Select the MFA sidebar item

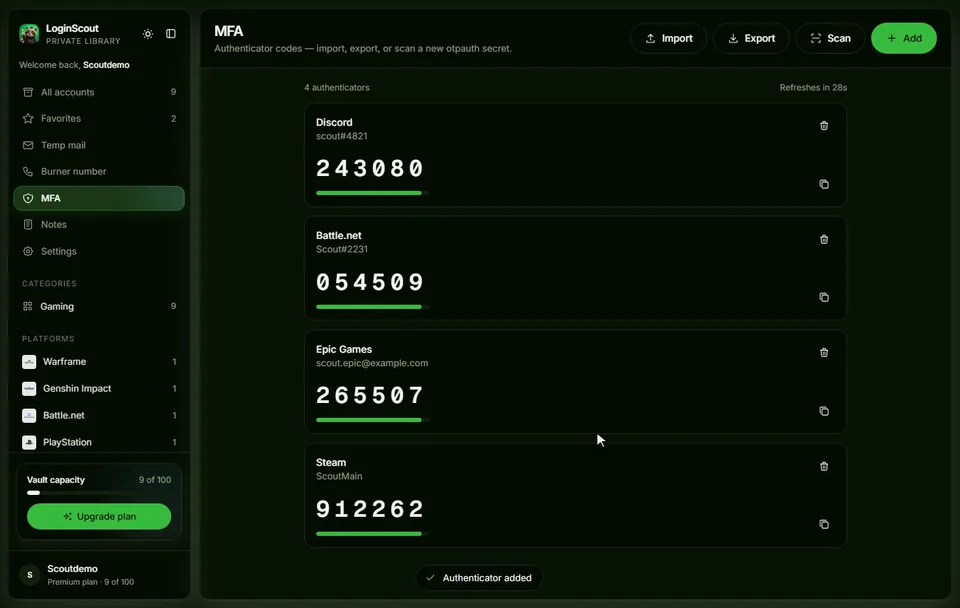pos(99,198)
